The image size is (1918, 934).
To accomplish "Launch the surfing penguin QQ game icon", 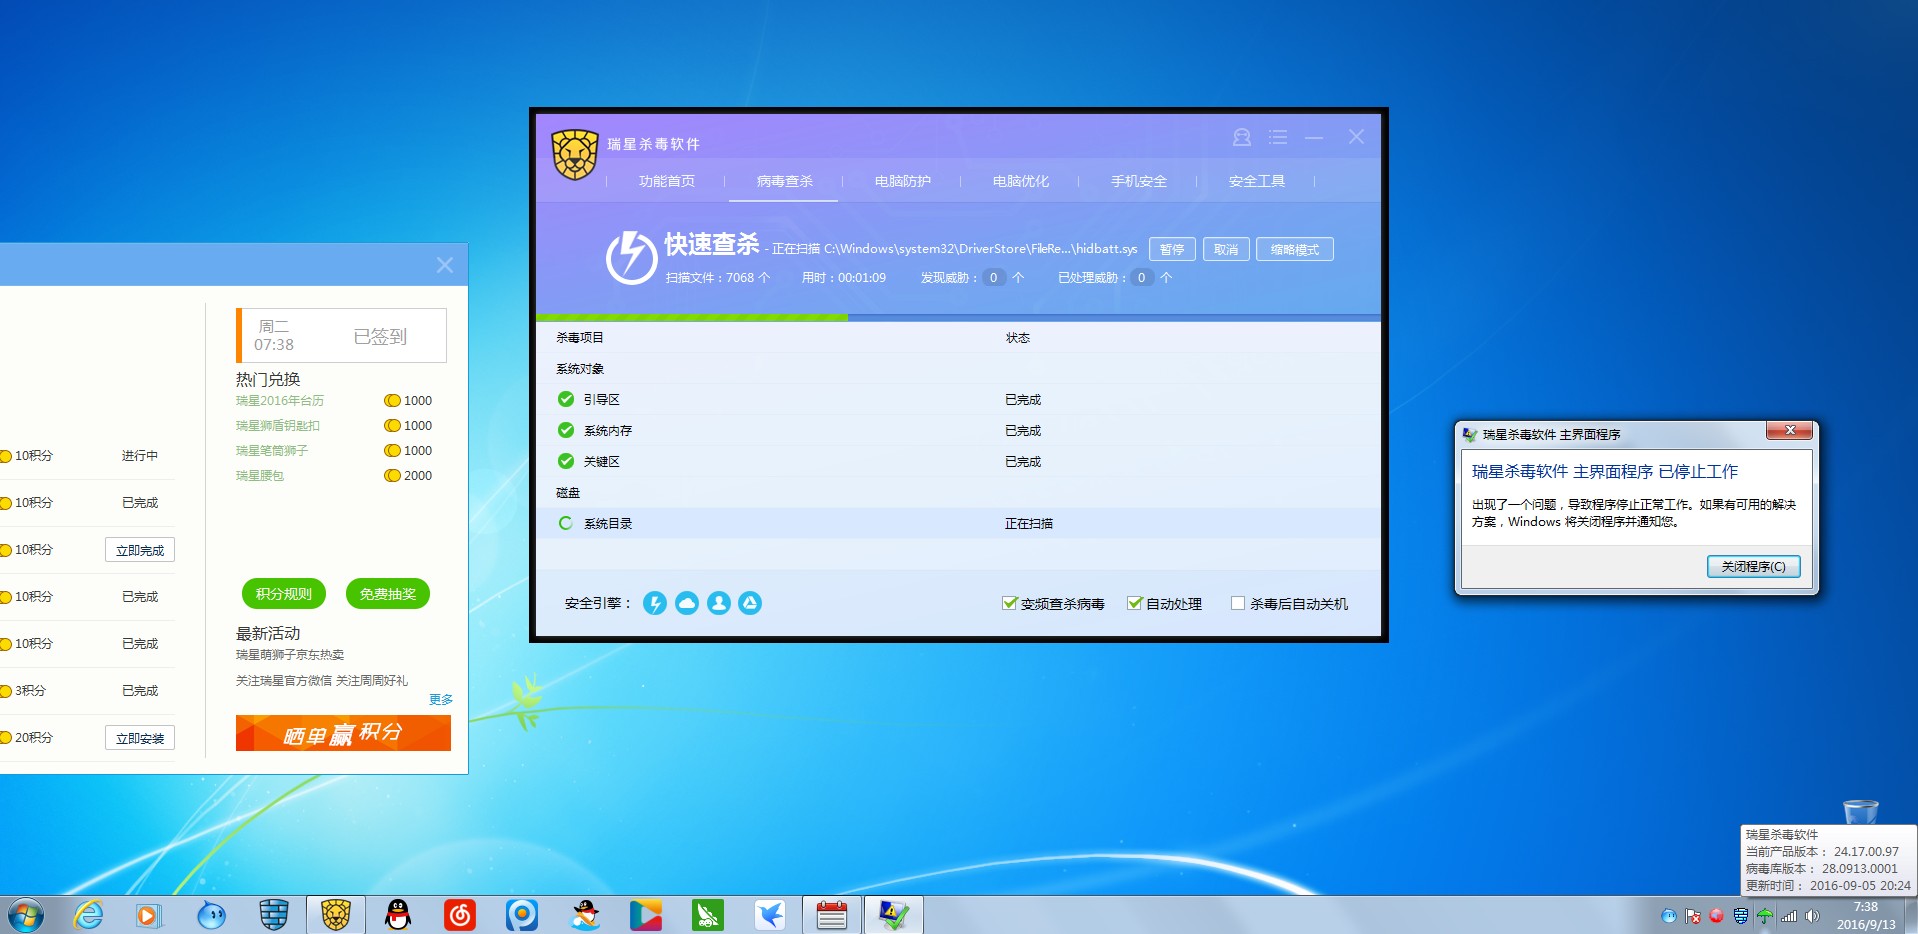I will (x=584, y=915).
